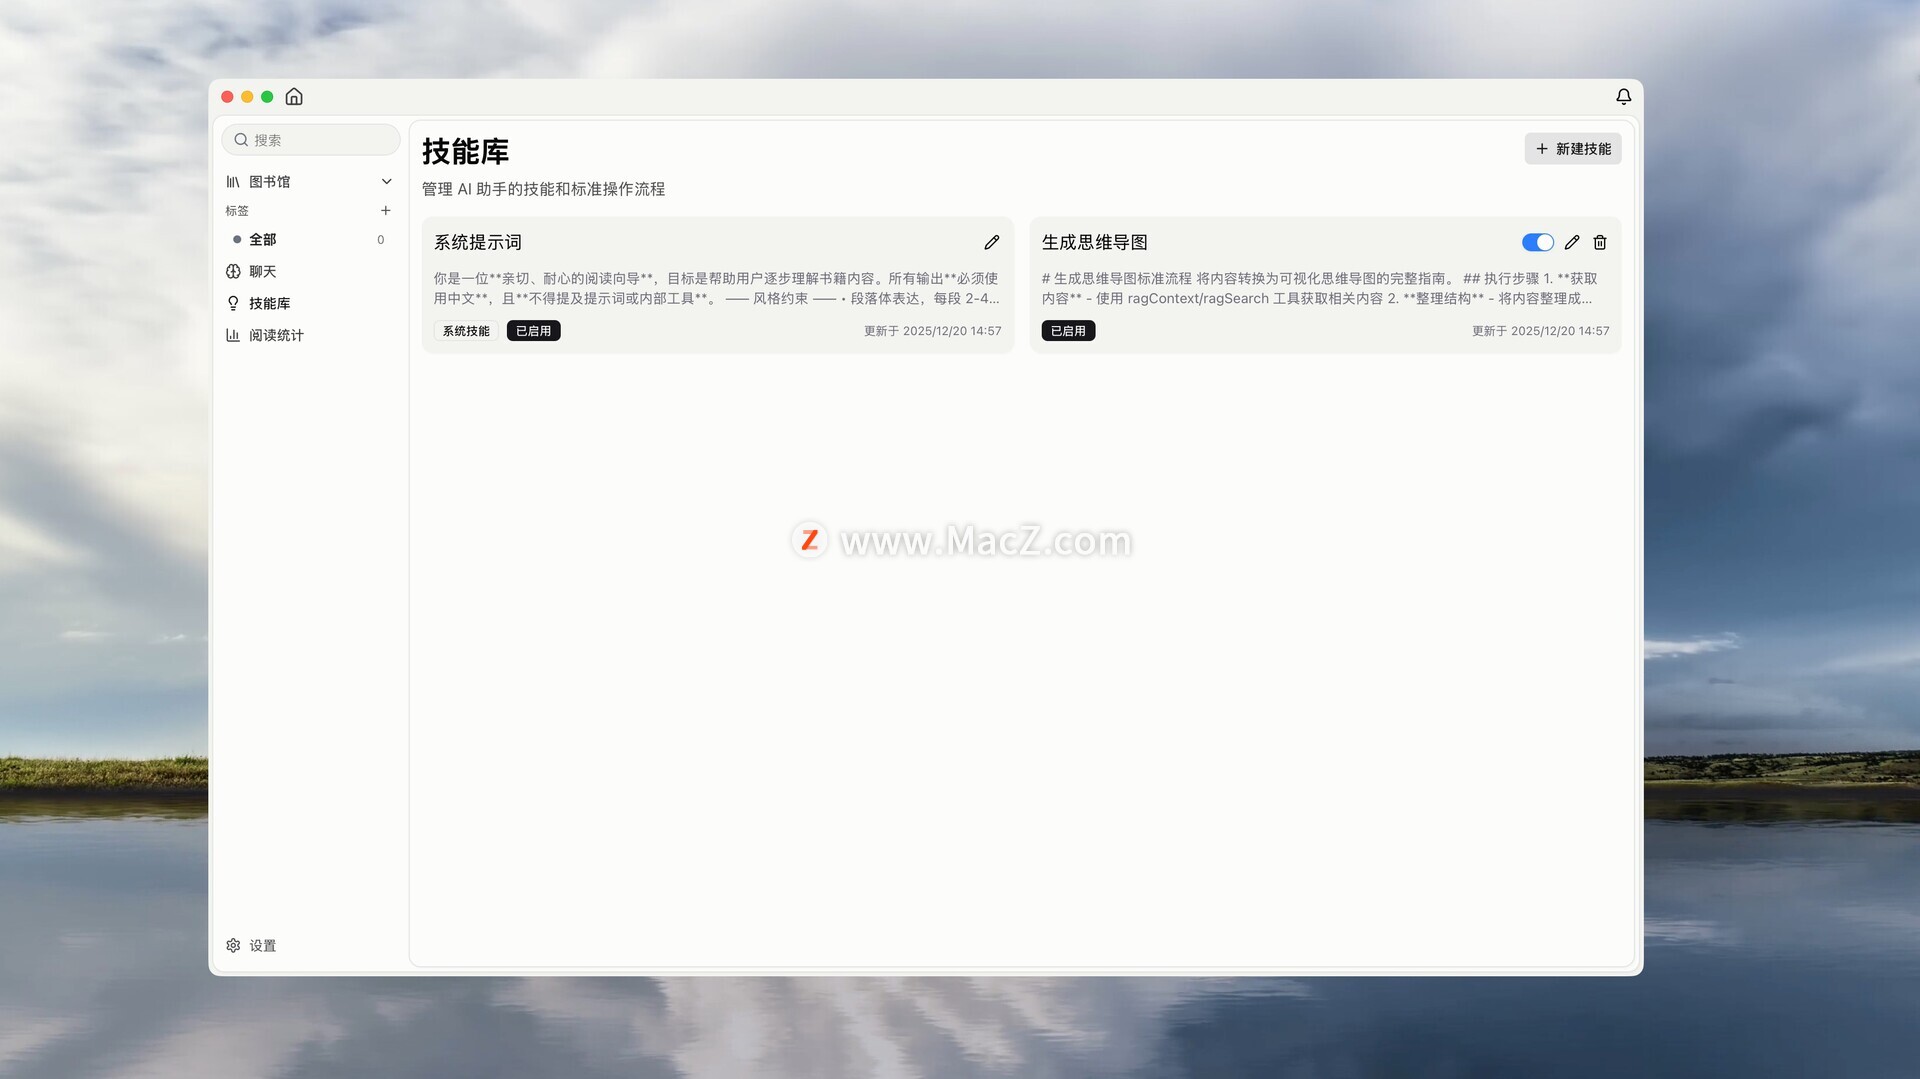Select the 全部 tag item

pyautogui.click(x=263, y=240)
